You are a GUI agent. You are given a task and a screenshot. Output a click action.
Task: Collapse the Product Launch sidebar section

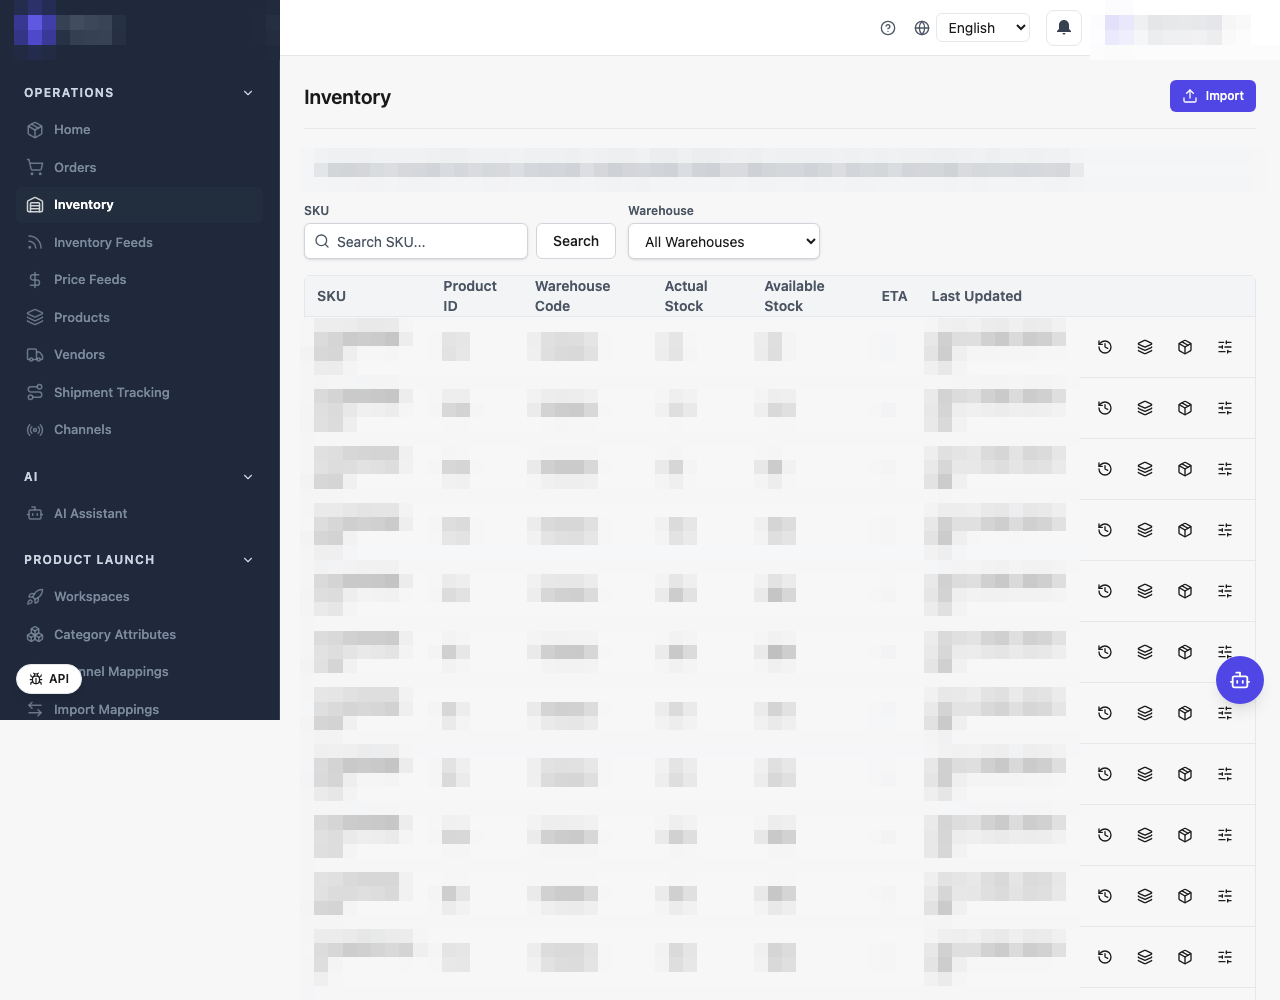click(248, 560)
